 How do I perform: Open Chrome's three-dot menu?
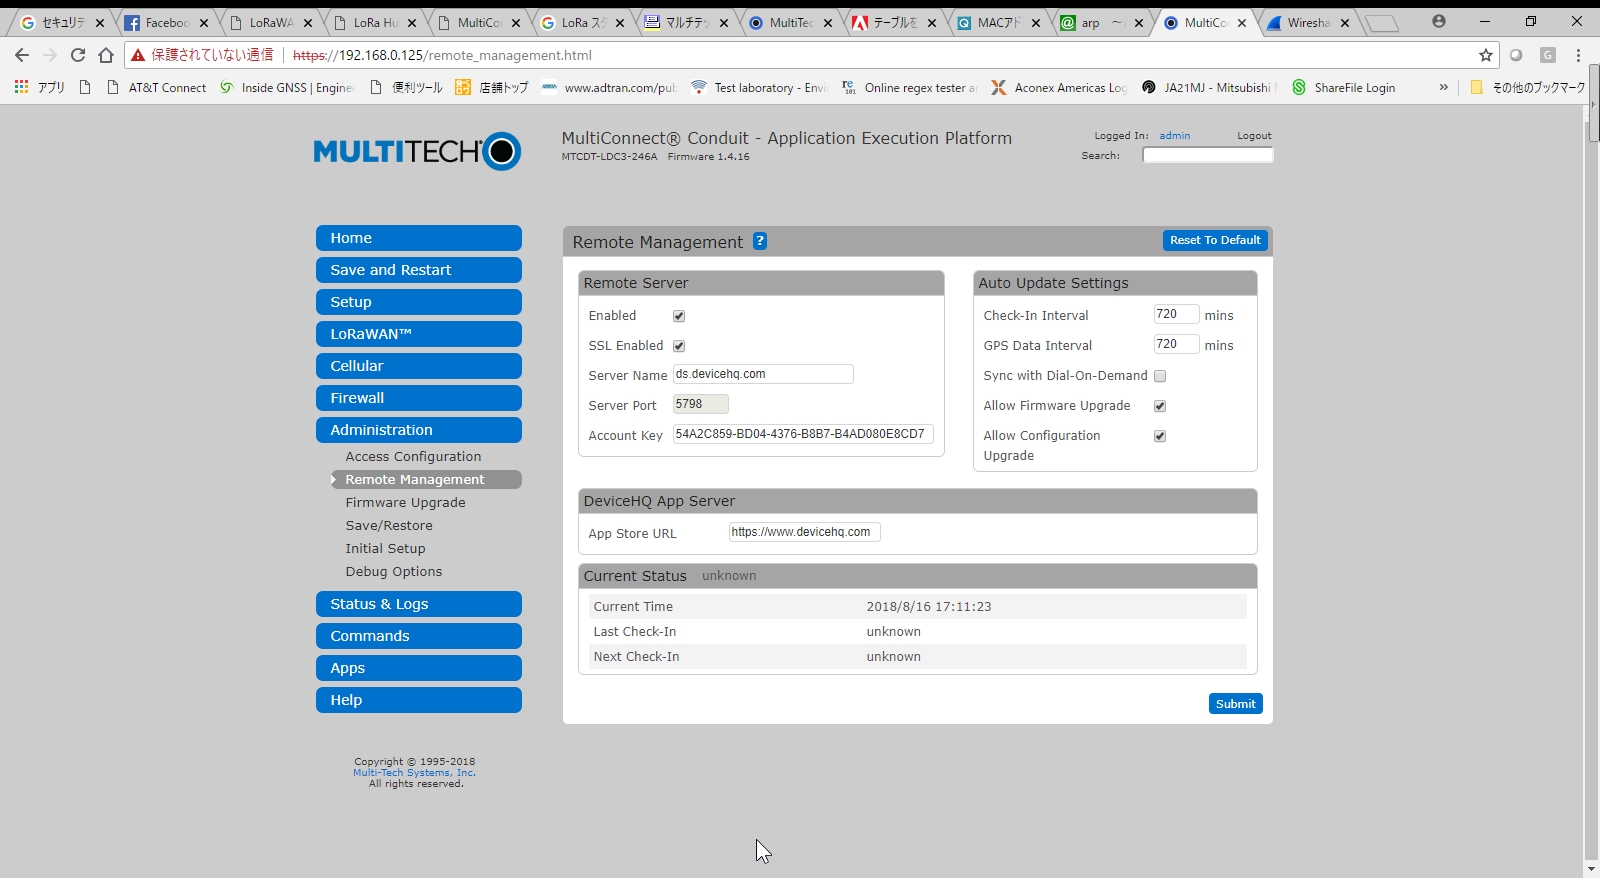coord(1579,55)
